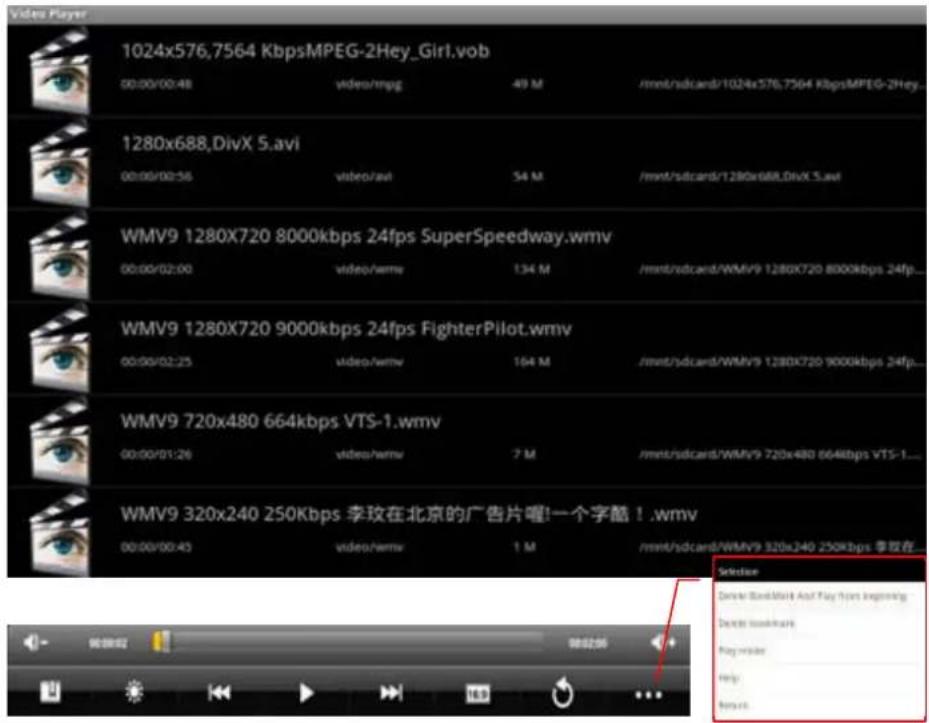Open thumbnail of Hey_Girl.vob video
This screenshot has width=929, height=723.
pyautogui.click(x=60, y=71)
